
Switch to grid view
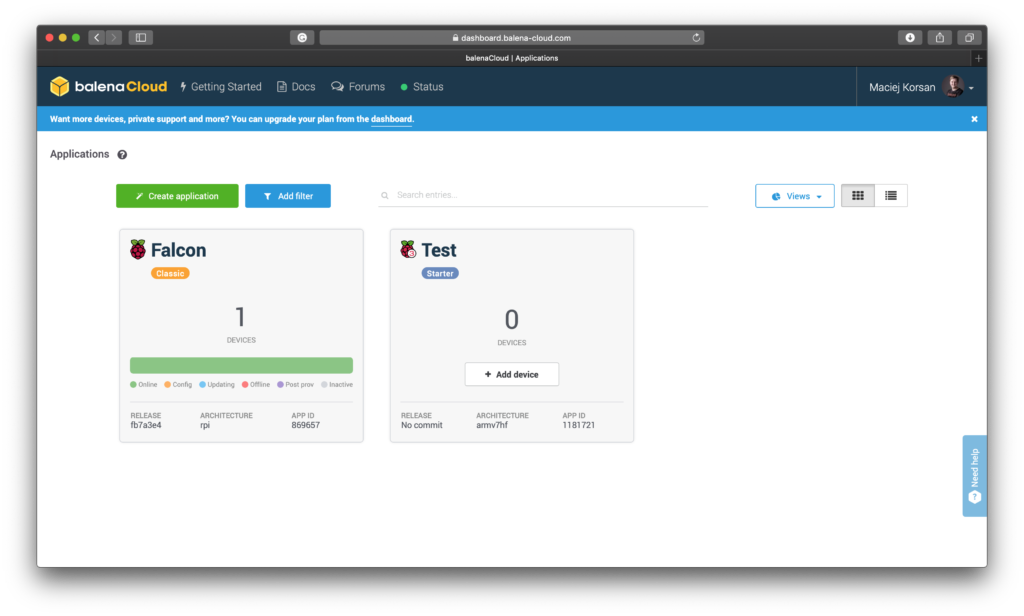(x=857, y=196)
